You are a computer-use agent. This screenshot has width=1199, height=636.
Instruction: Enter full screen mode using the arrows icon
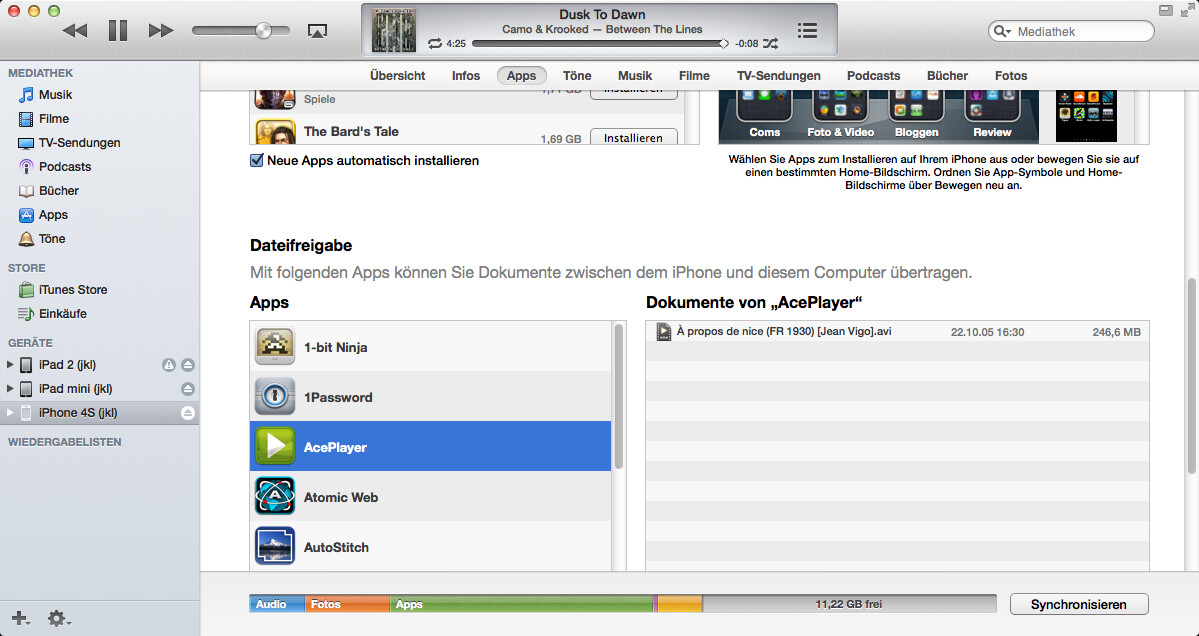coord(1187,11)
